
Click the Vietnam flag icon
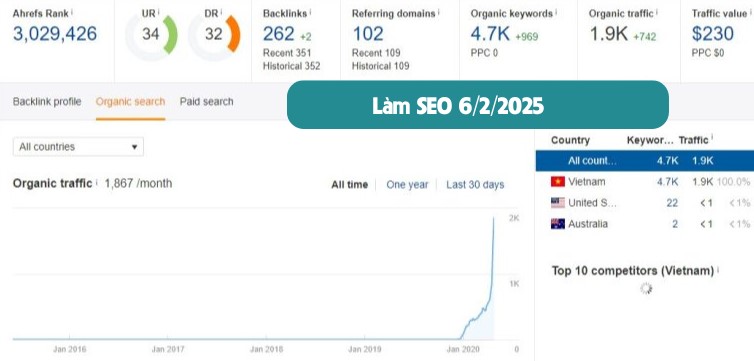point(558,182)
